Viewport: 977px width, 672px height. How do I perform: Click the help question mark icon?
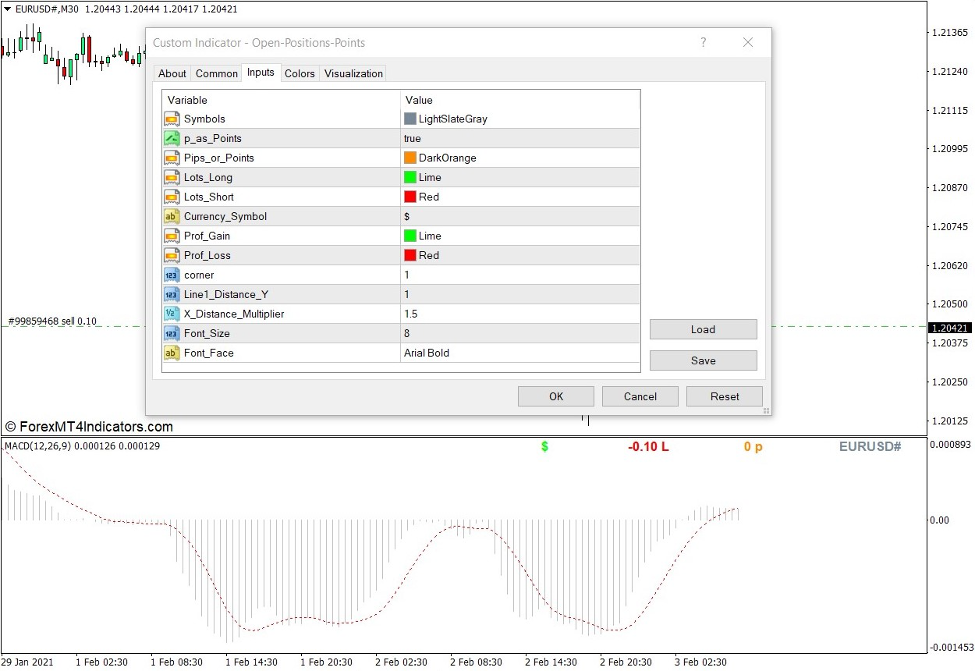(703, 43)
